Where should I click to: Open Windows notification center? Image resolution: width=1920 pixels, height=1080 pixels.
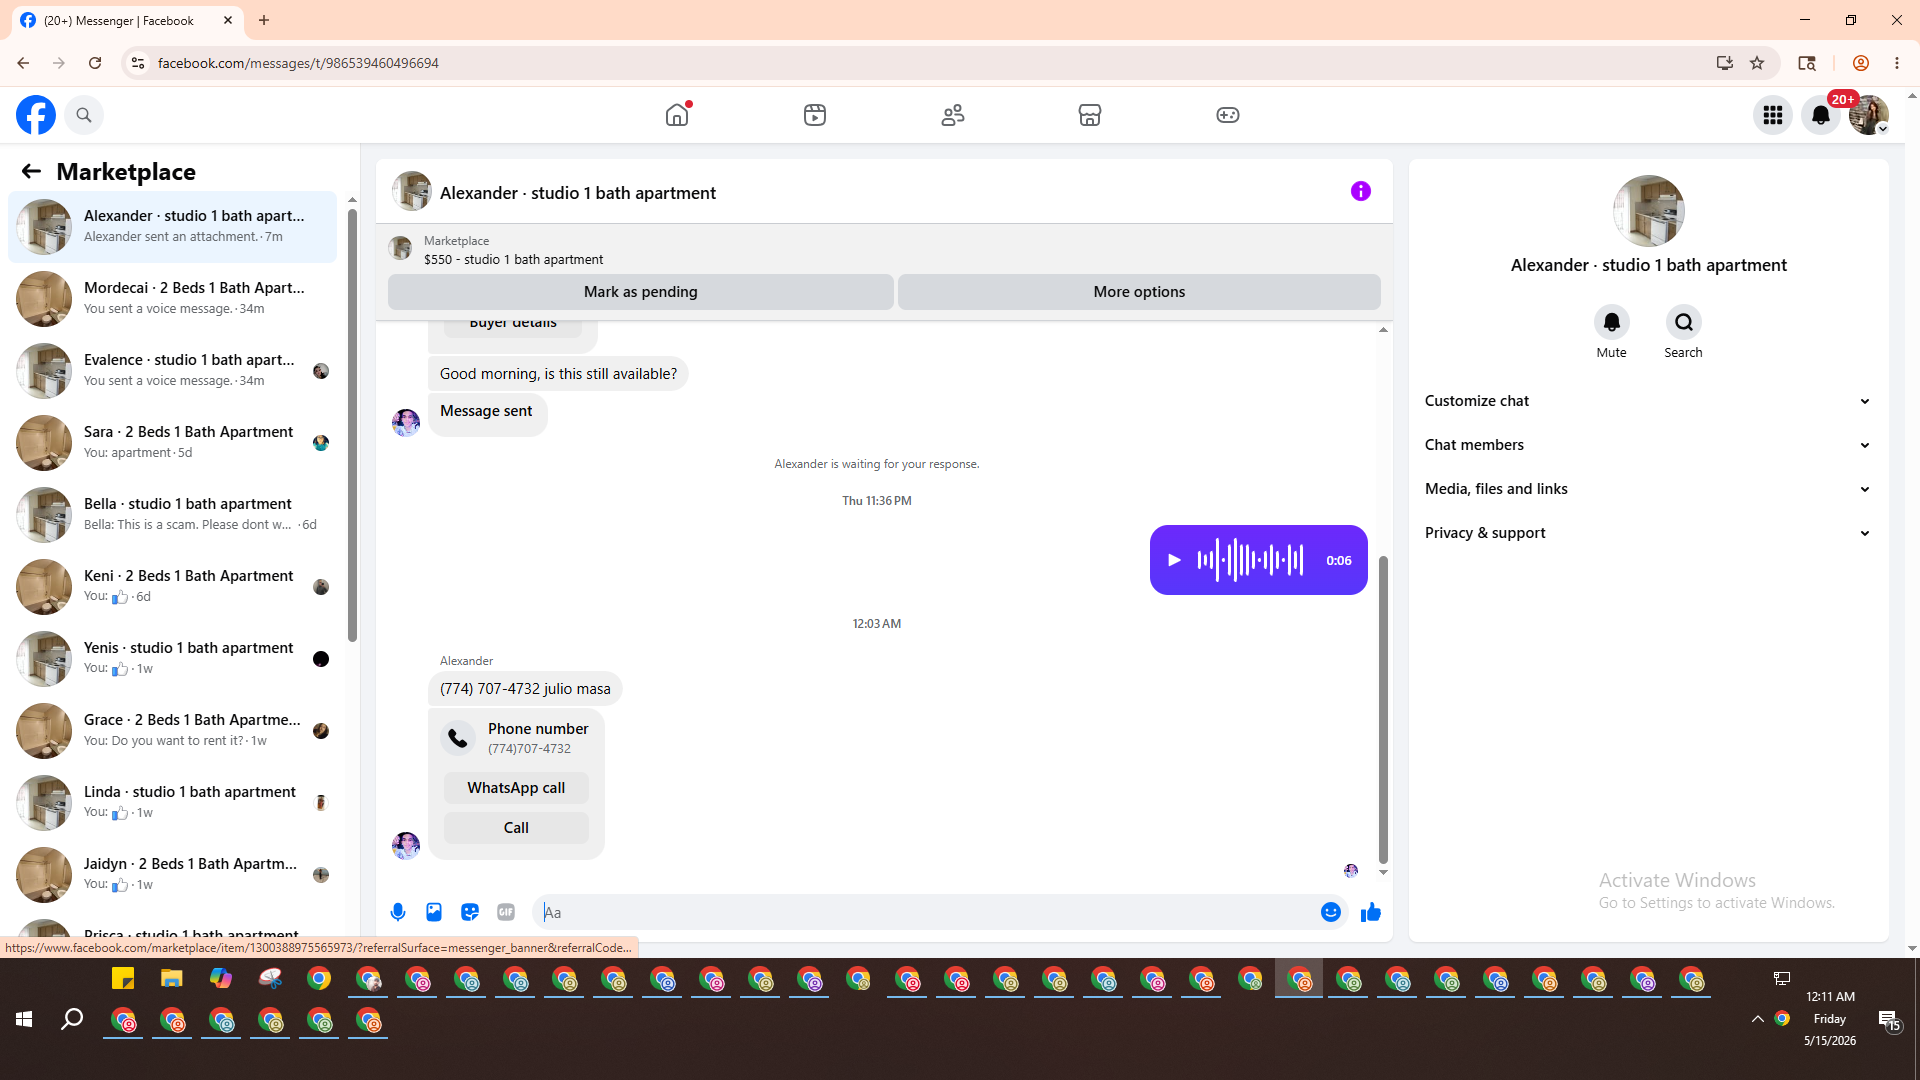(1889, 1020)
